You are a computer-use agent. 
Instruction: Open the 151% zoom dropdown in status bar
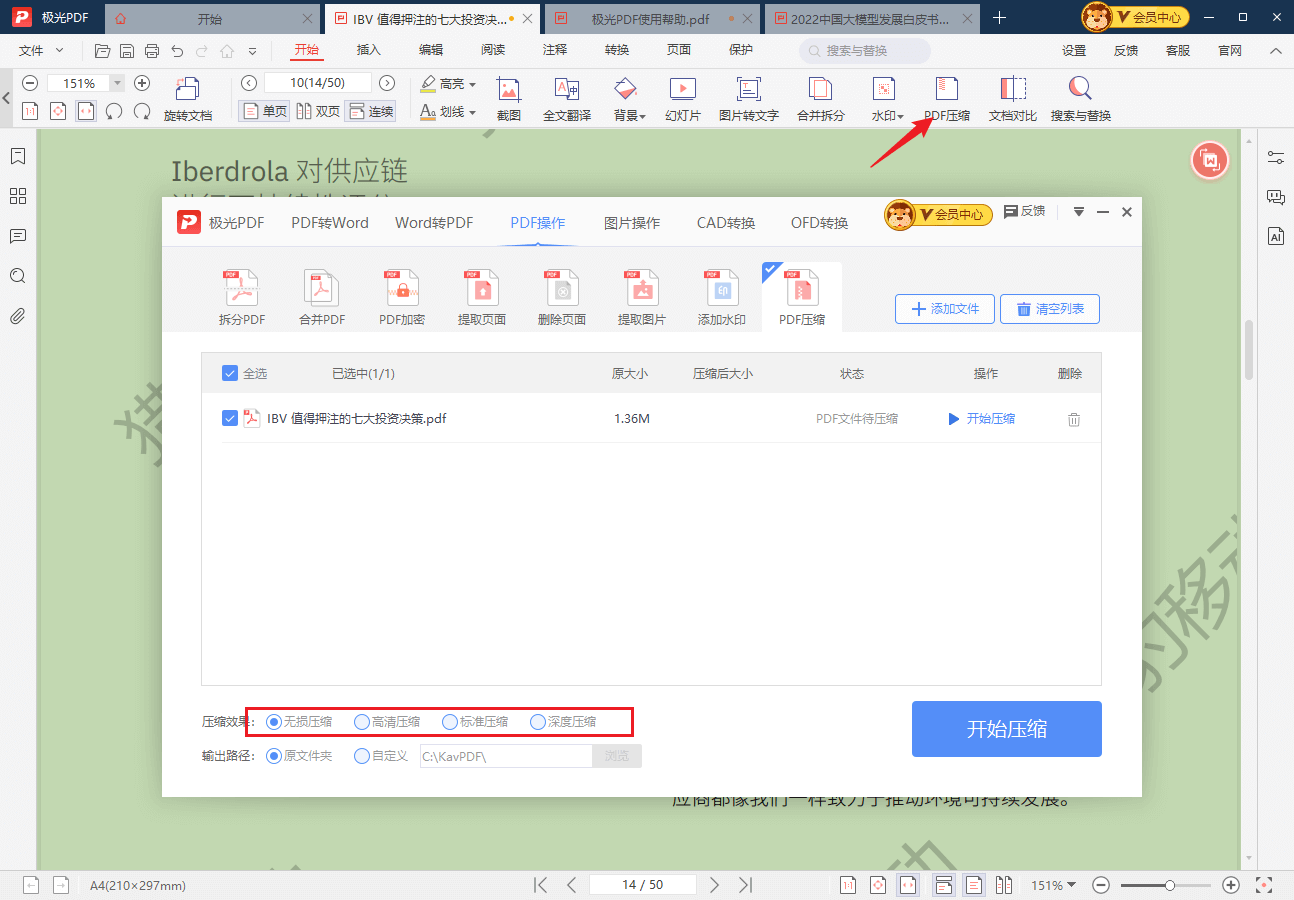point(1072,885)
